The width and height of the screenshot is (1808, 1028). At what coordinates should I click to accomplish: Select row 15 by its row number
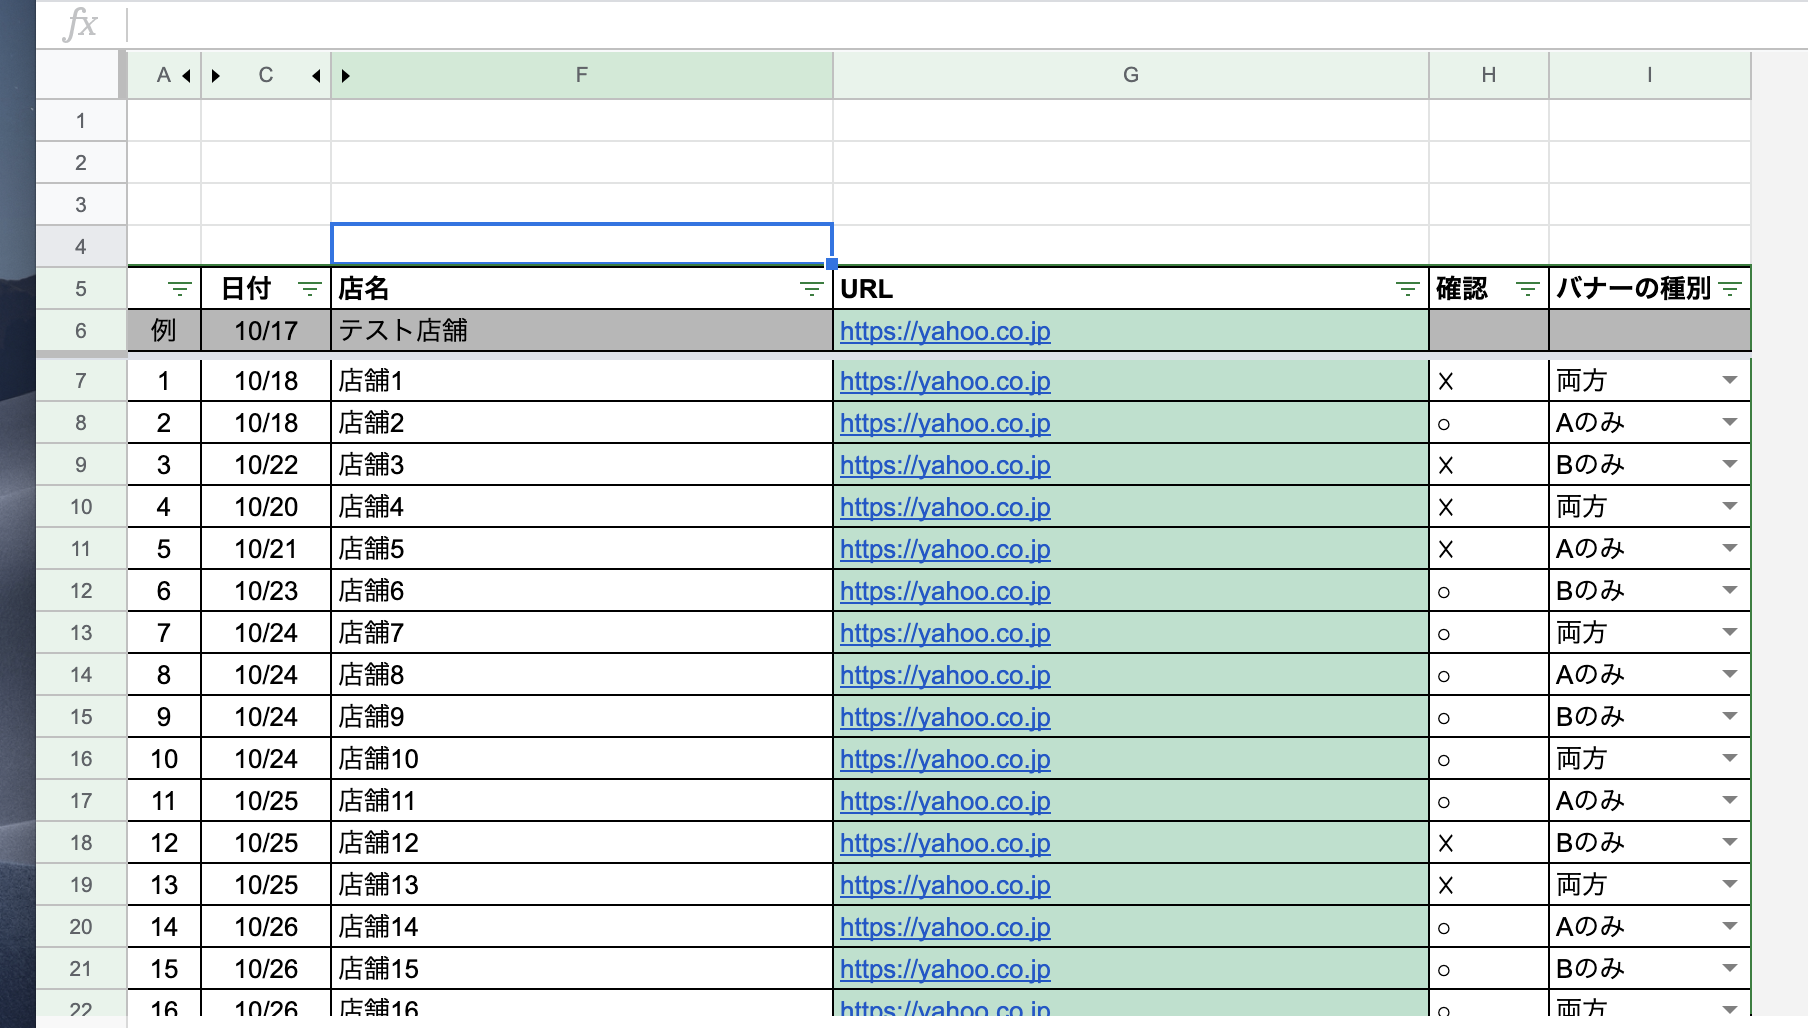(x=80, y=716)
